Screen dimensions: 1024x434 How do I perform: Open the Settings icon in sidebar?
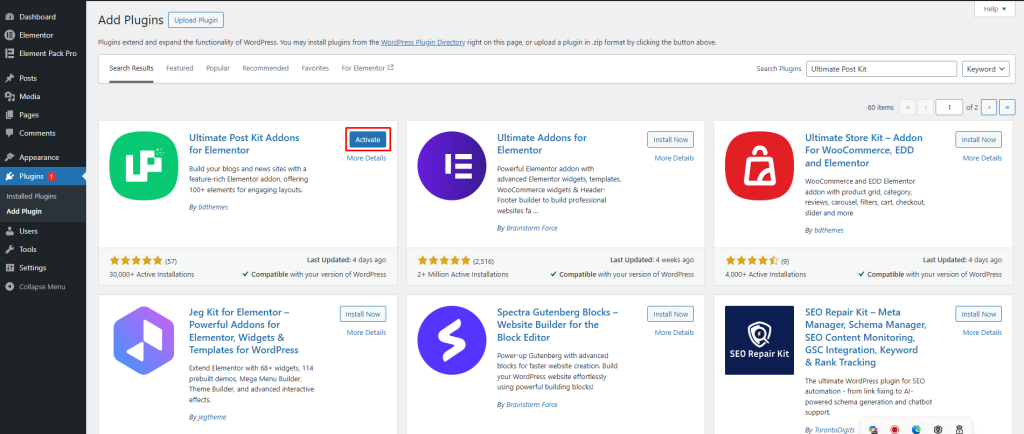9,268
